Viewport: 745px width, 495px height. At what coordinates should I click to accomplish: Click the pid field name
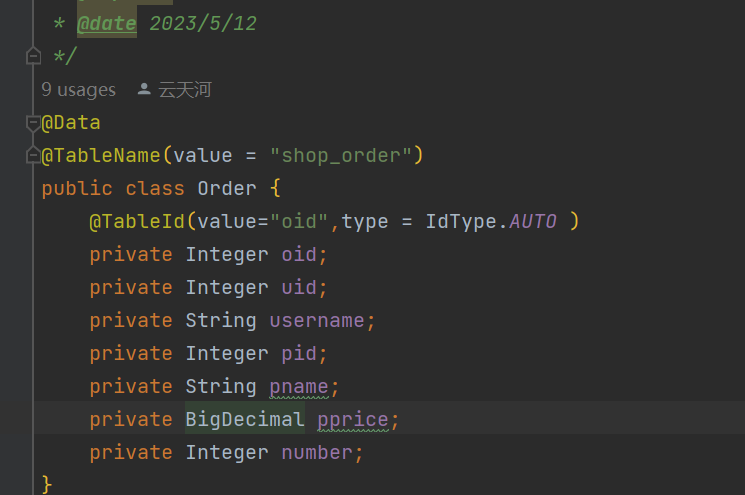(299, 353)
